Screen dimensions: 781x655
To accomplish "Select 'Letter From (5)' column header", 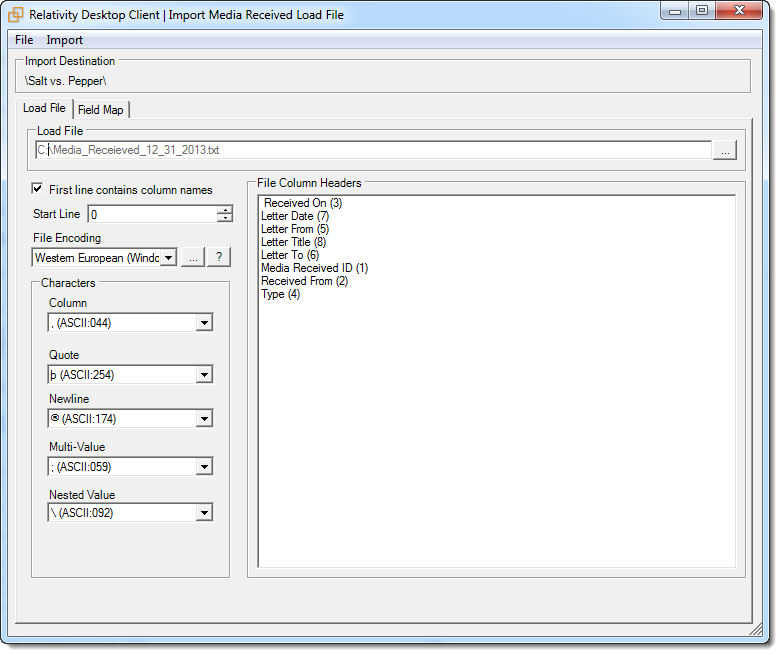I will tap(295, 229).
